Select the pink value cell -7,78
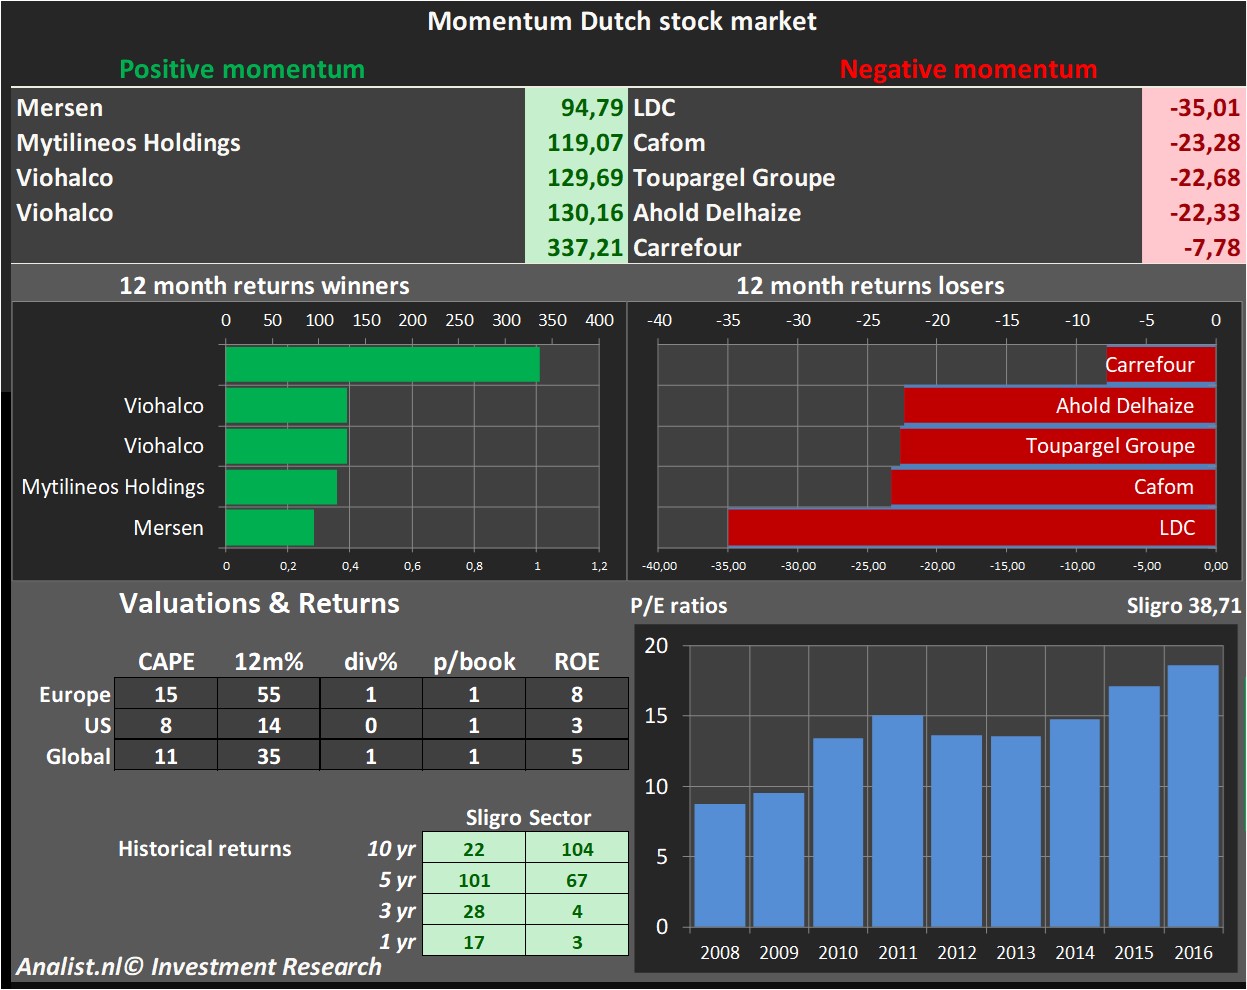Screen dimensions: 1247x990 1193,247
